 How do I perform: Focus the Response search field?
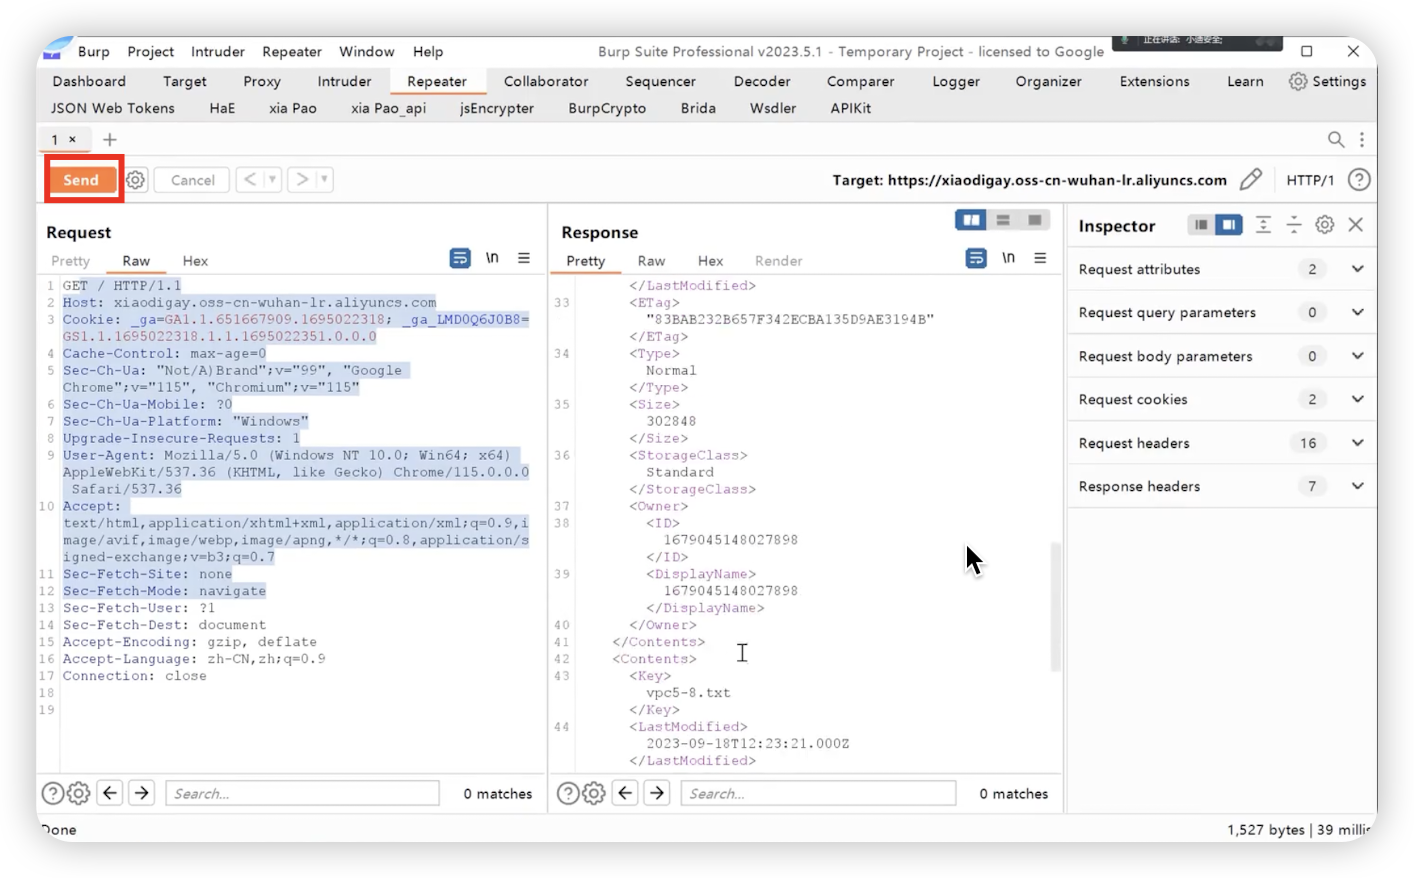click(818, 793)
